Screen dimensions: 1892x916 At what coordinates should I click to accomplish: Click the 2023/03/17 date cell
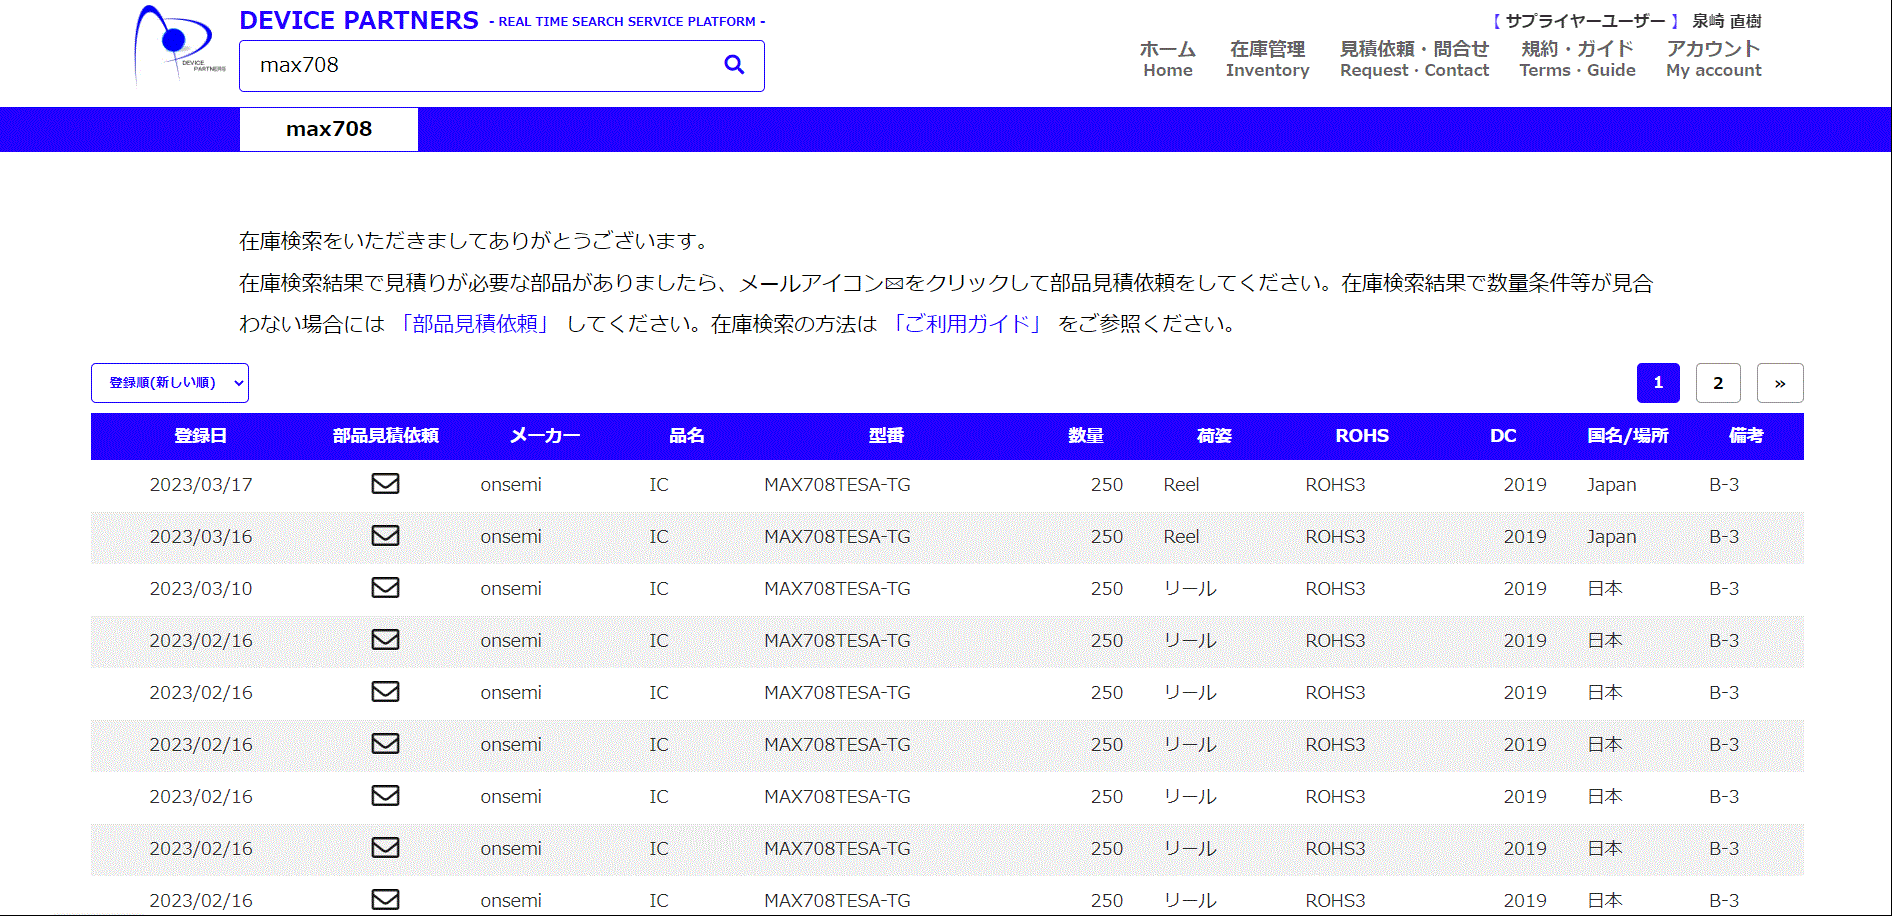pos(201,485)
